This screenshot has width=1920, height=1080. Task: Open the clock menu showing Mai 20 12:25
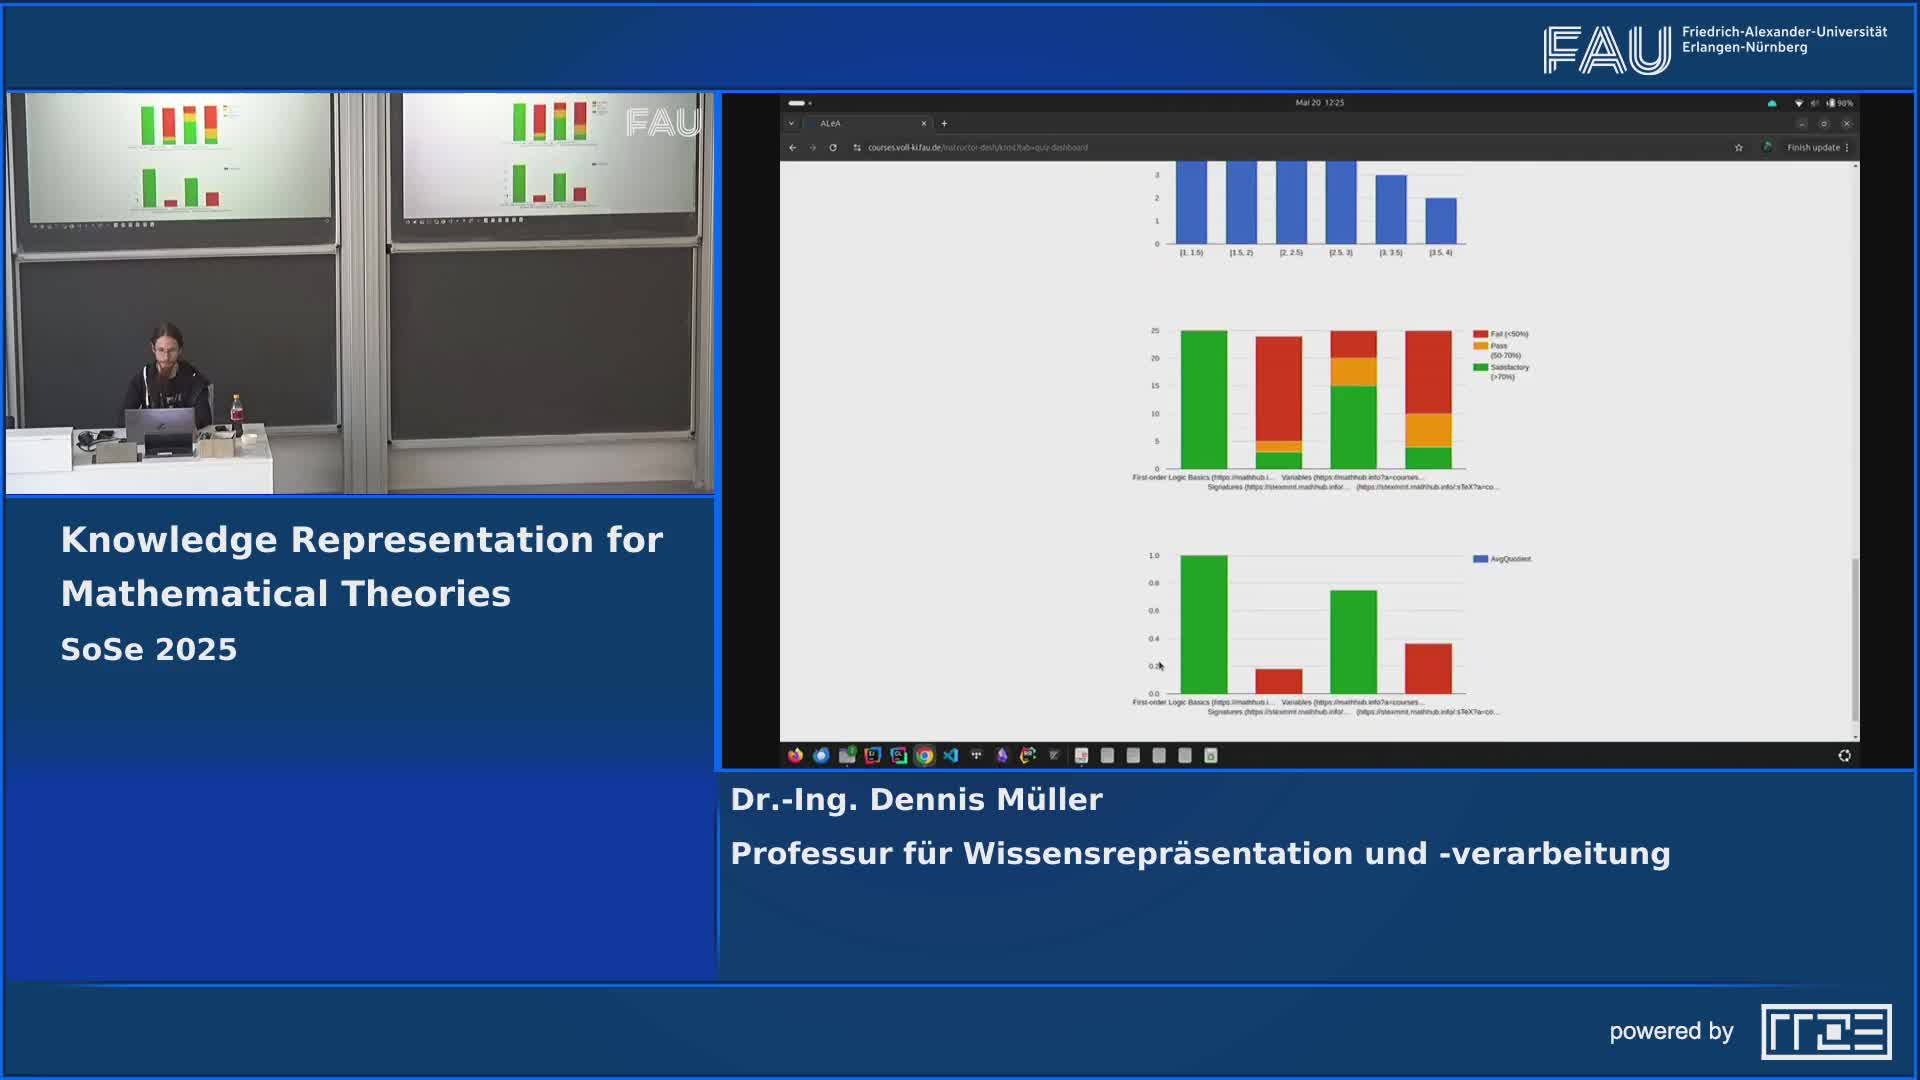pos(1320,101)
